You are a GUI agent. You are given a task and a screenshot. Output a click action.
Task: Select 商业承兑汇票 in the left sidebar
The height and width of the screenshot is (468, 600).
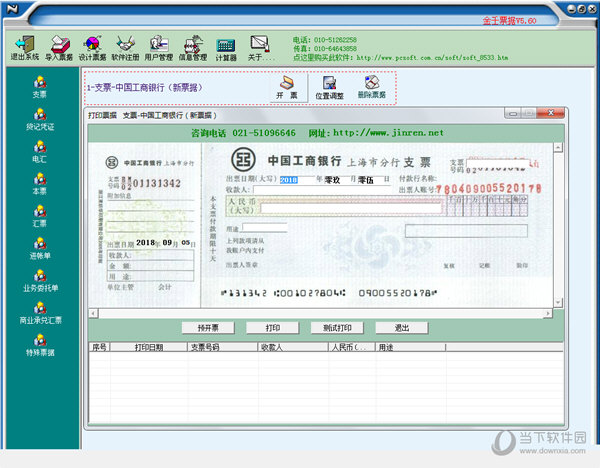tap(40, 313)
